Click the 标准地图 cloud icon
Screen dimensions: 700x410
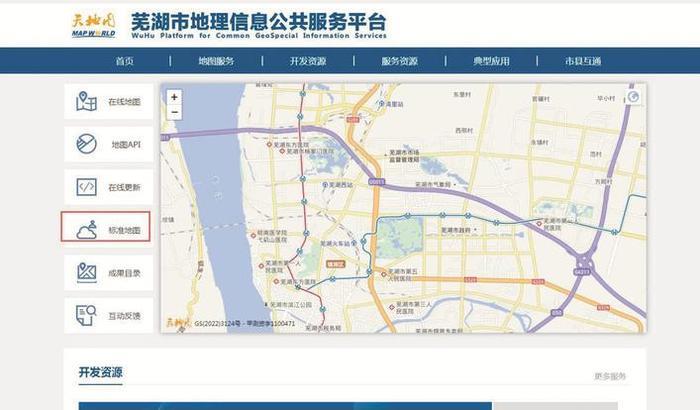(86, 230)
